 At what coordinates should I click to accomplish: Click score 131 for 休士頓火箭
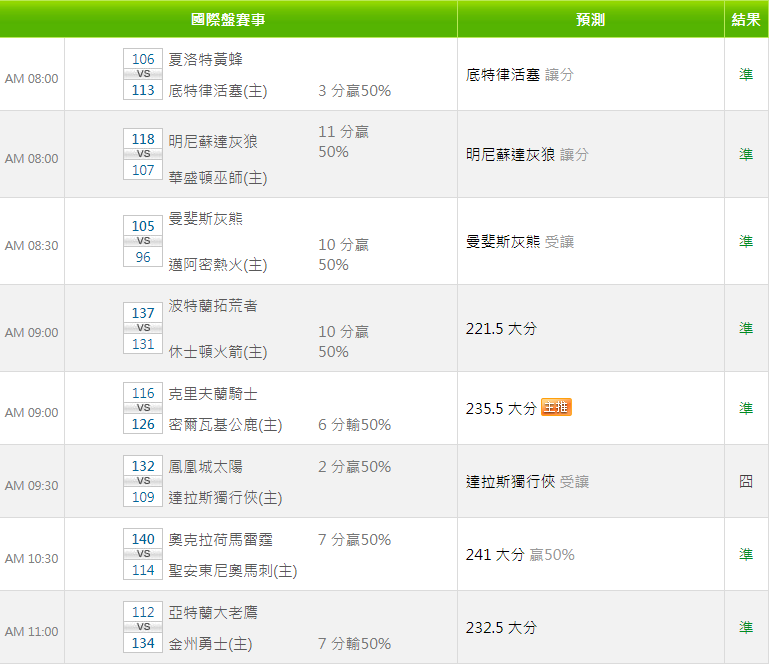(143, 344)
